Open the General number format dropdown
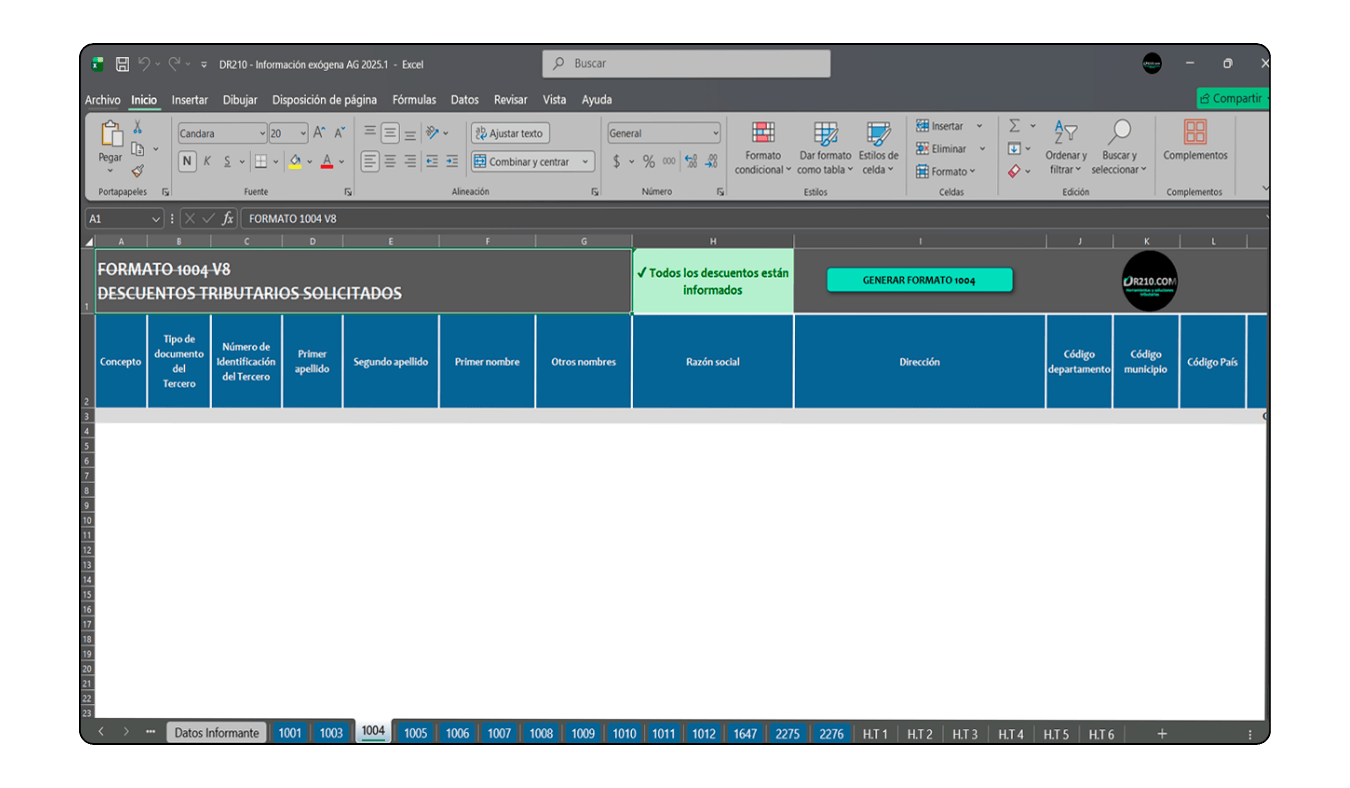Viewport: 1350px width, 788px height. (715, 134)
